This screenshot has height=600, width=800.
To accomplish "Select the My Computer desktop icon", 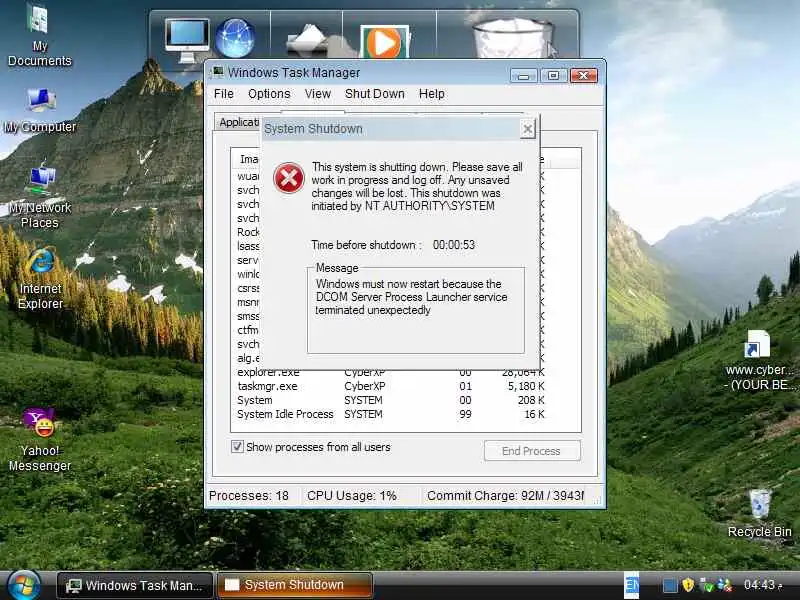I will pyautogui.click(x=40, y=110).
